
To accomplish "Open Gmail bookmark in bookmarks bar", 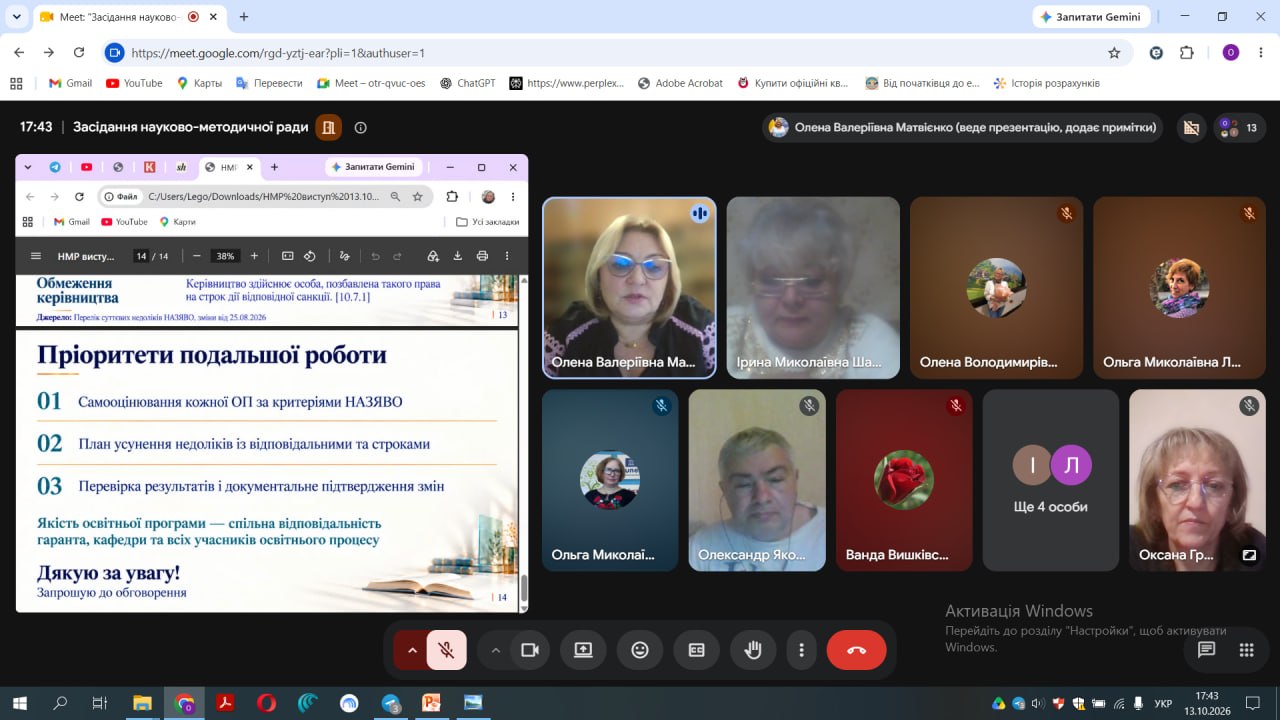I will [x=70, y=83].
